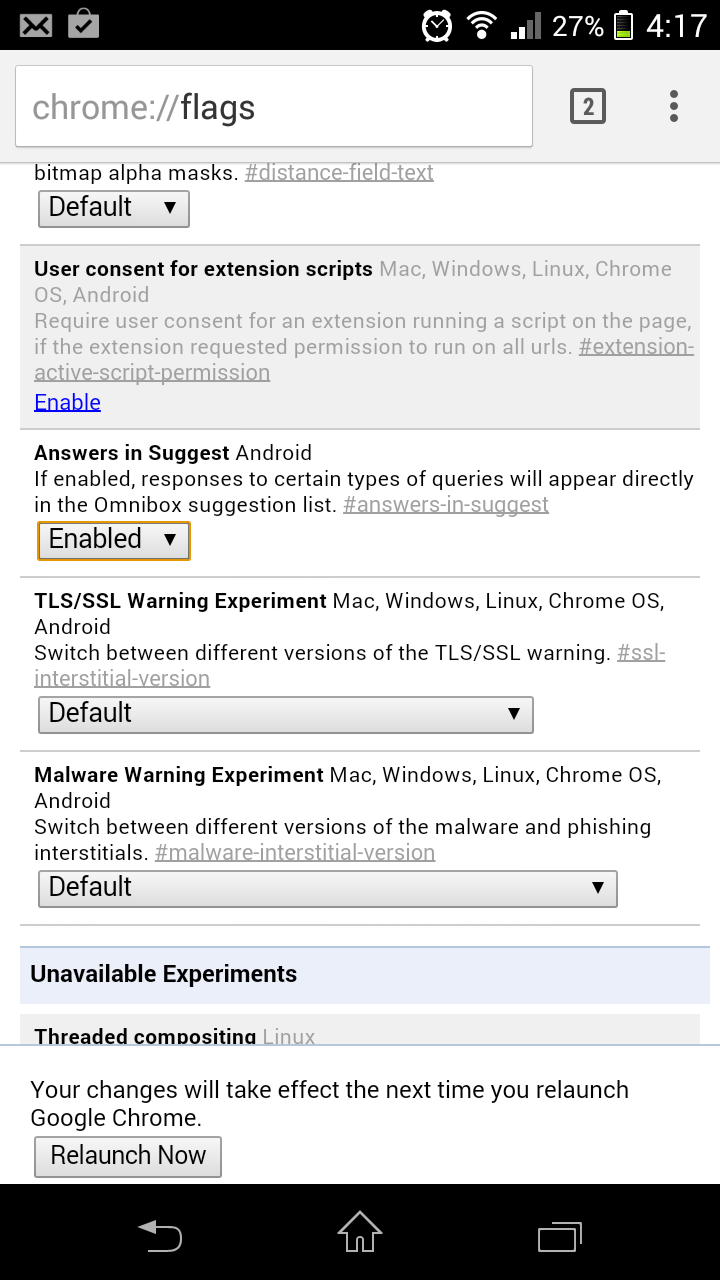Tap the alarm clock status icon
Screen dimensions: 720x1280
[437, 25]
